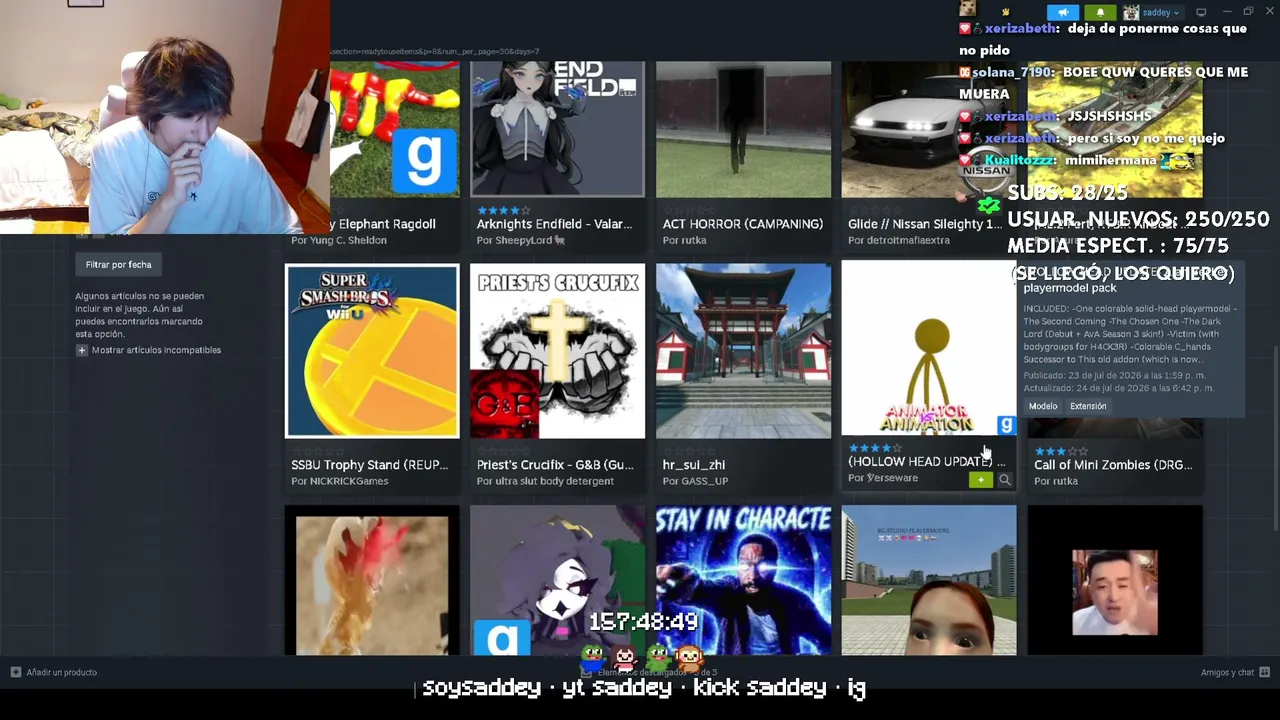Select the Modelo tag in the tooltip
The width and height of the screenshot is (1280, 720).
click(x=1043, y=406)
